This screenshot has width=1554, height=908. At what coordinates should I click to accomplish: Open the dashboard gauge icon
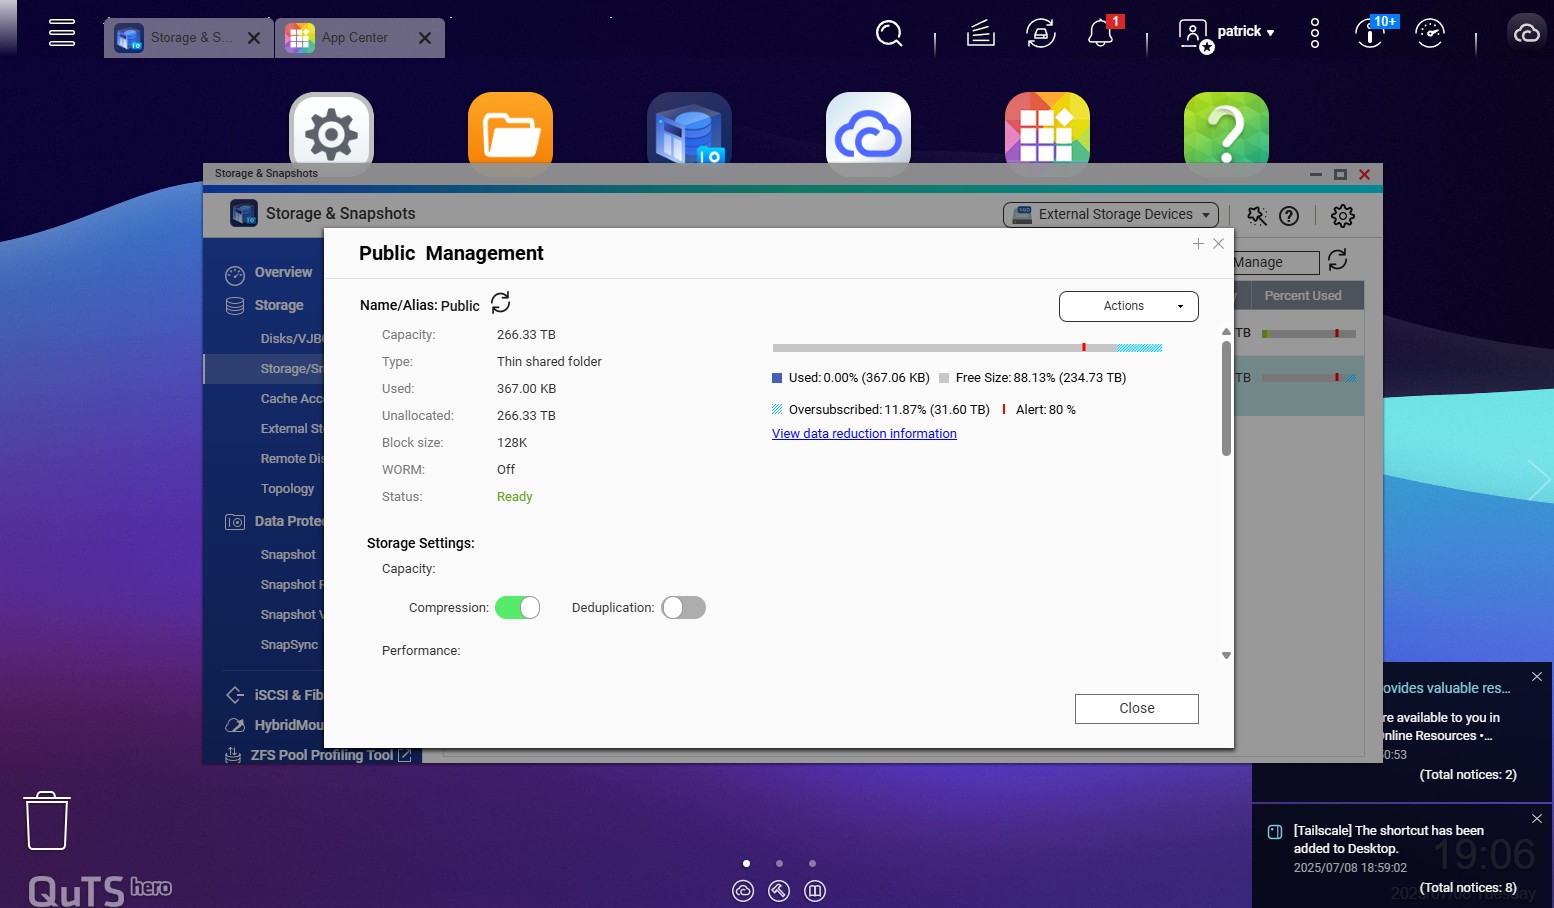[x=1429, y=33]
